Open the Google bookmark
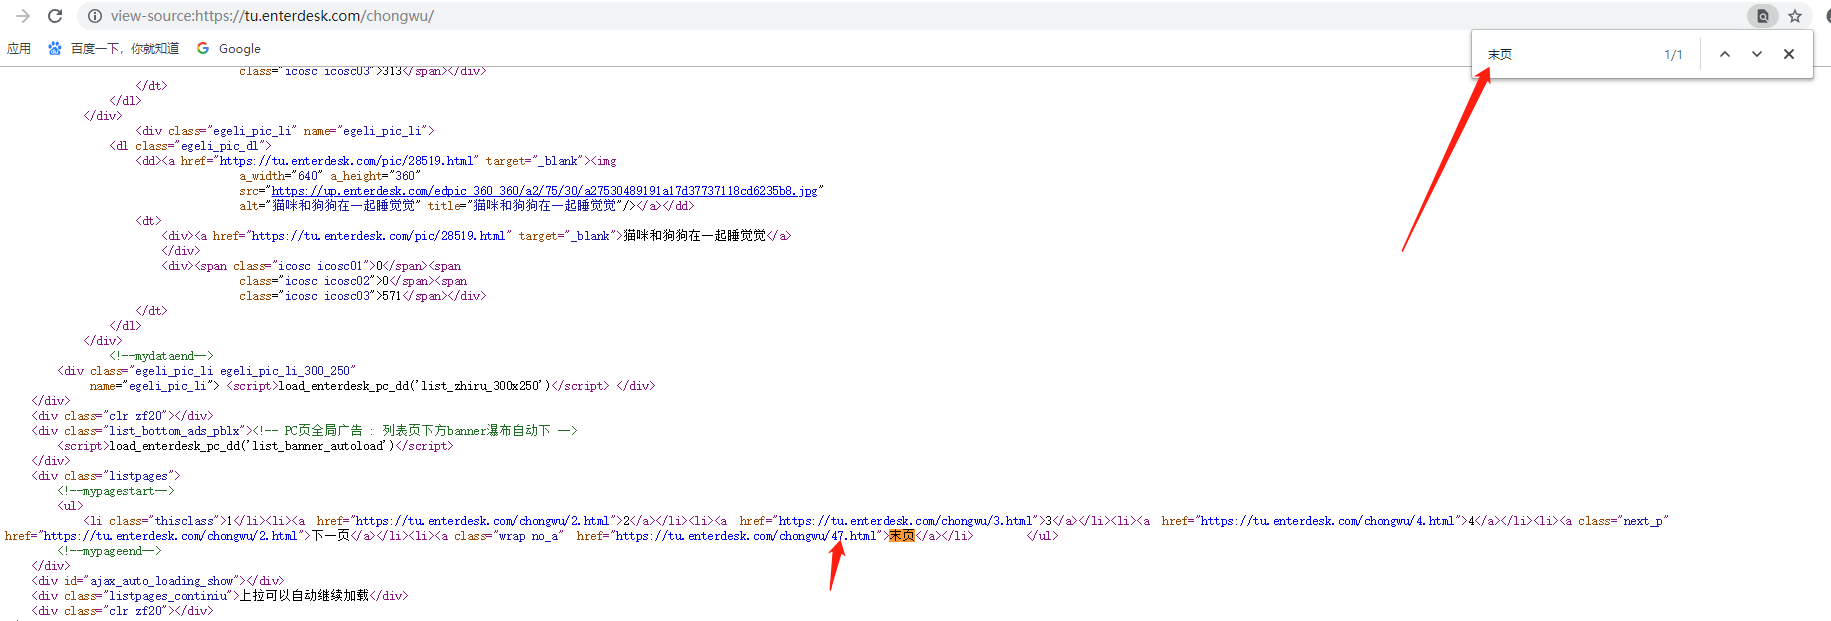Screen dimensions: 1831x621 [229, 48]
